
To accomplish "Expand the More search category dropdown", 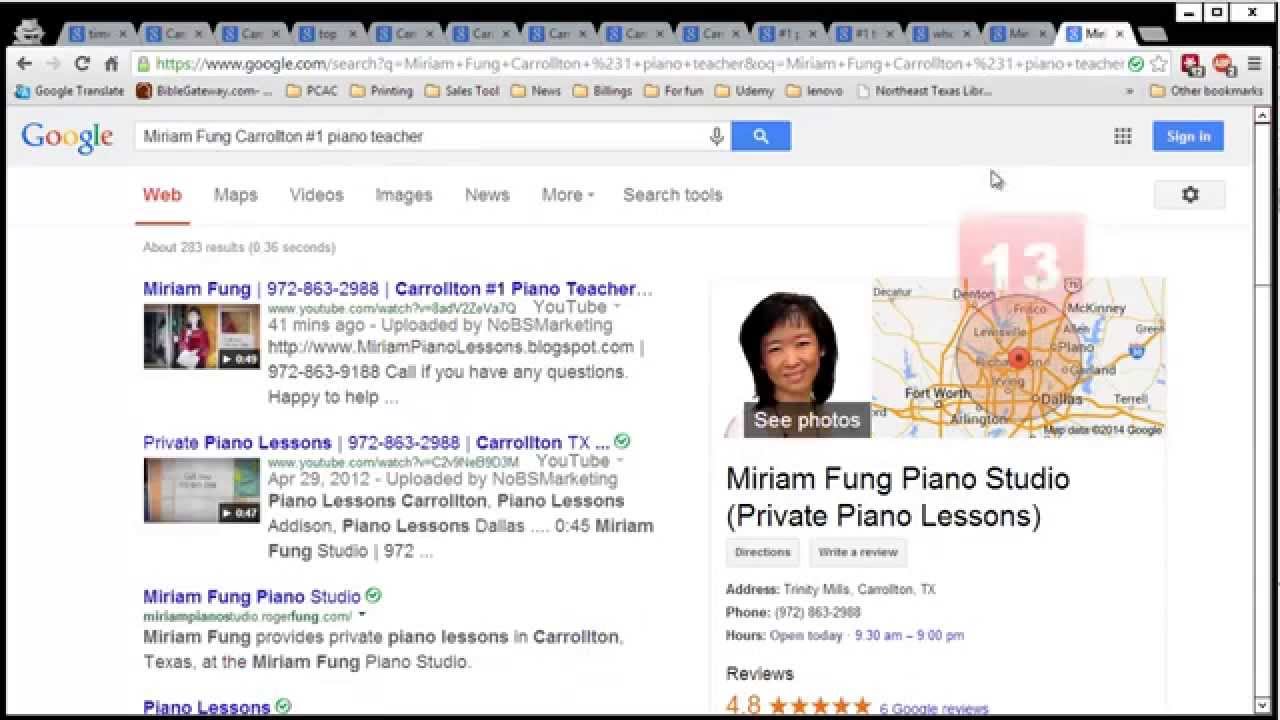I will pyautogui.click(x=568, y=195).
